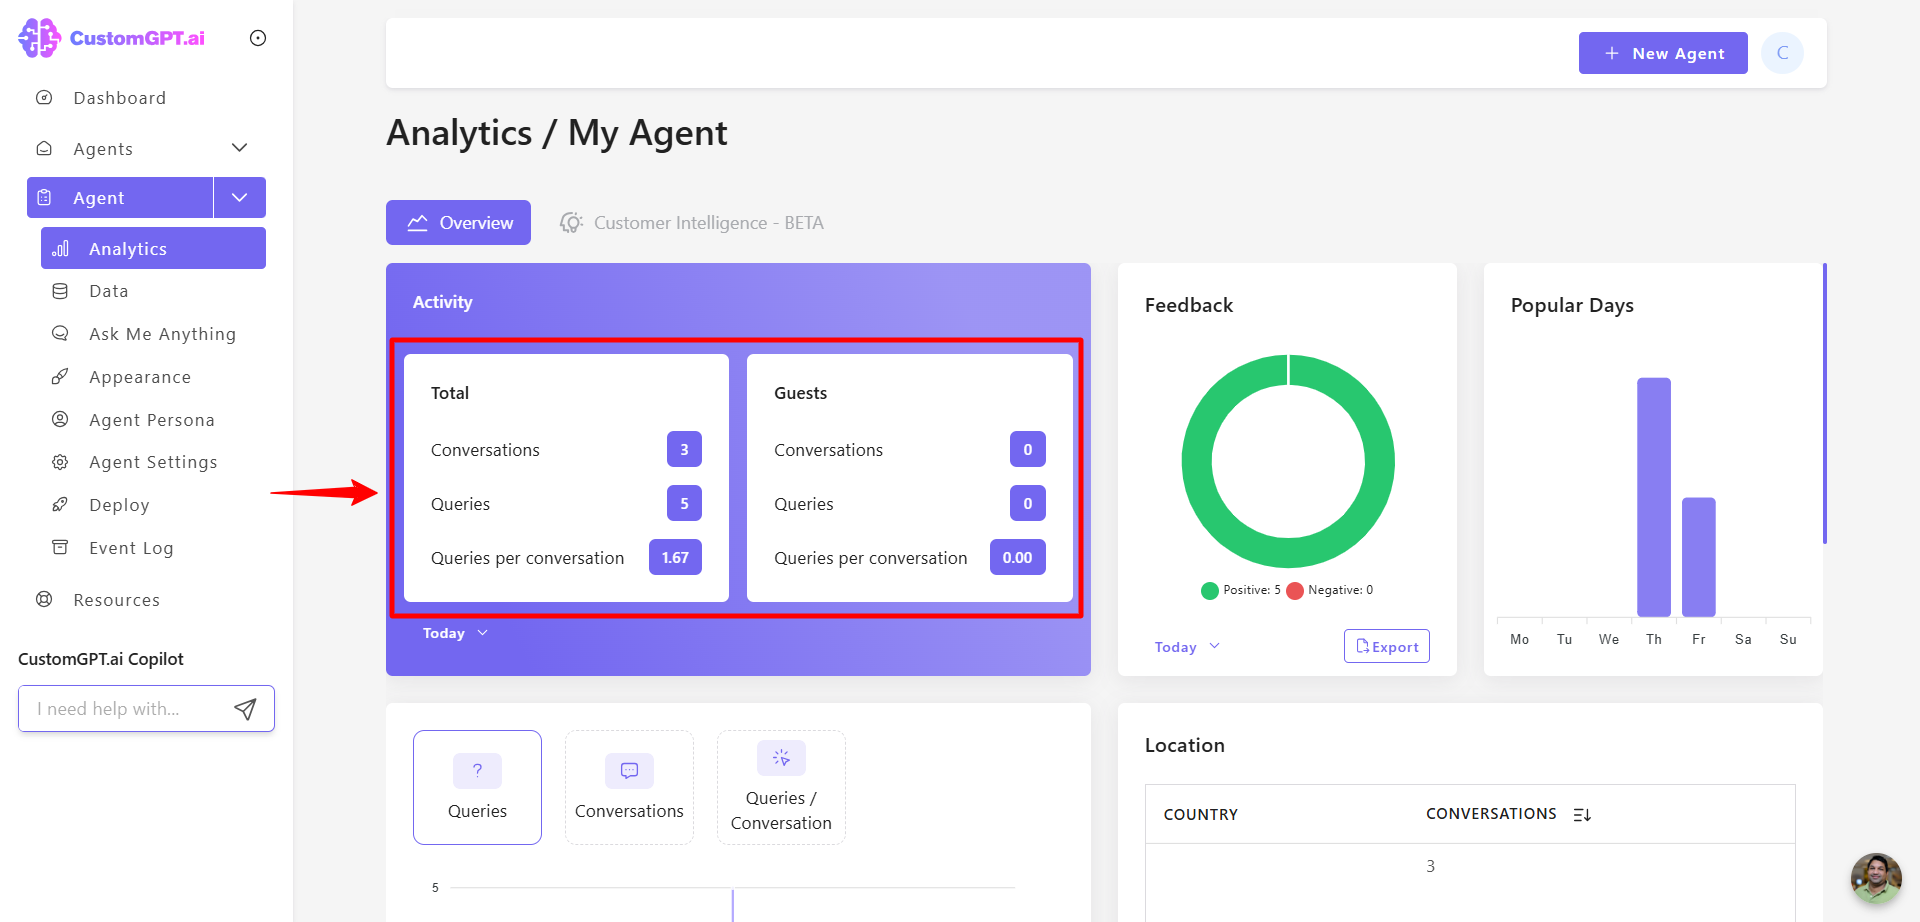Click the Positive green legend dot

pyautogui.click(x=1210, y=590)
